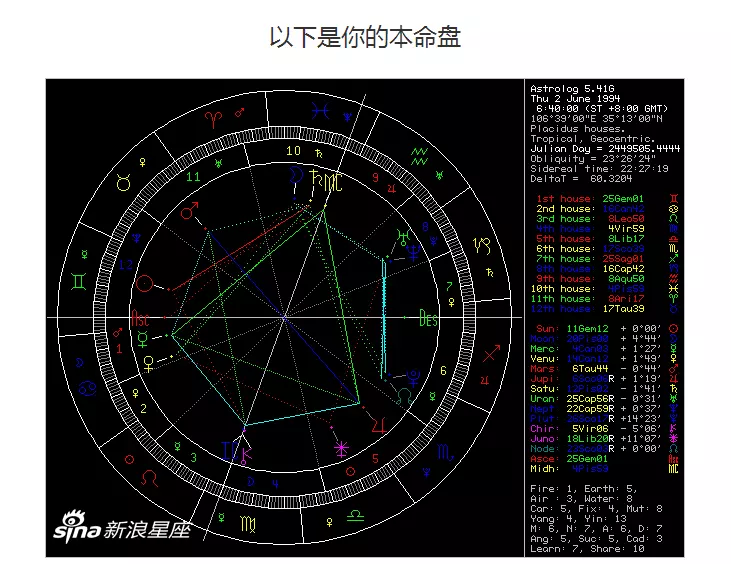
Task: Click the 'Juno: 18Lib20R' row
Action: point(605,439)
